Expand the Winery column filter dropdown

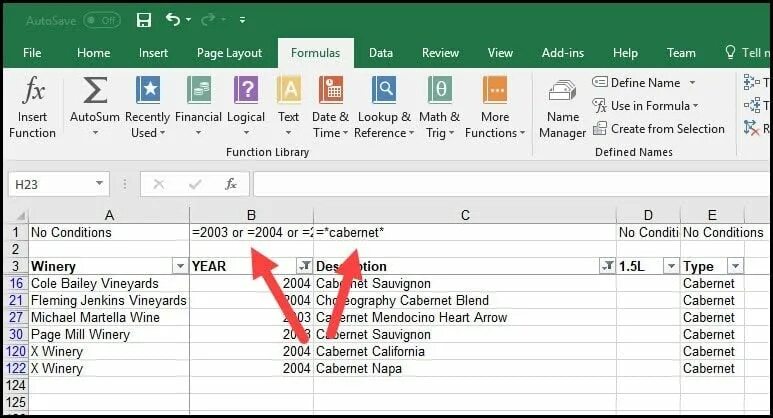click(180, 266)
